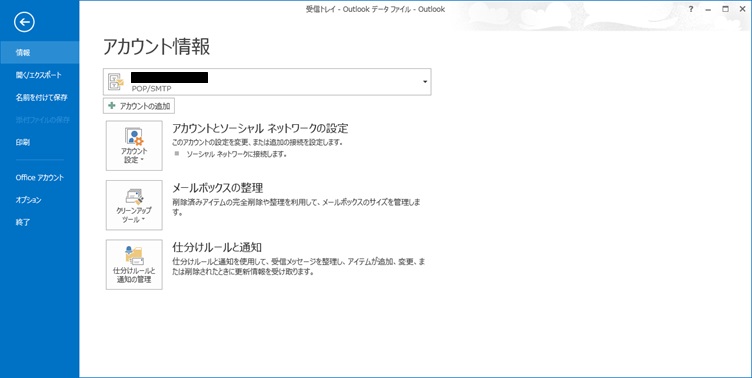
Task: Click アカウントの追加 button
Action: point(139,106)
